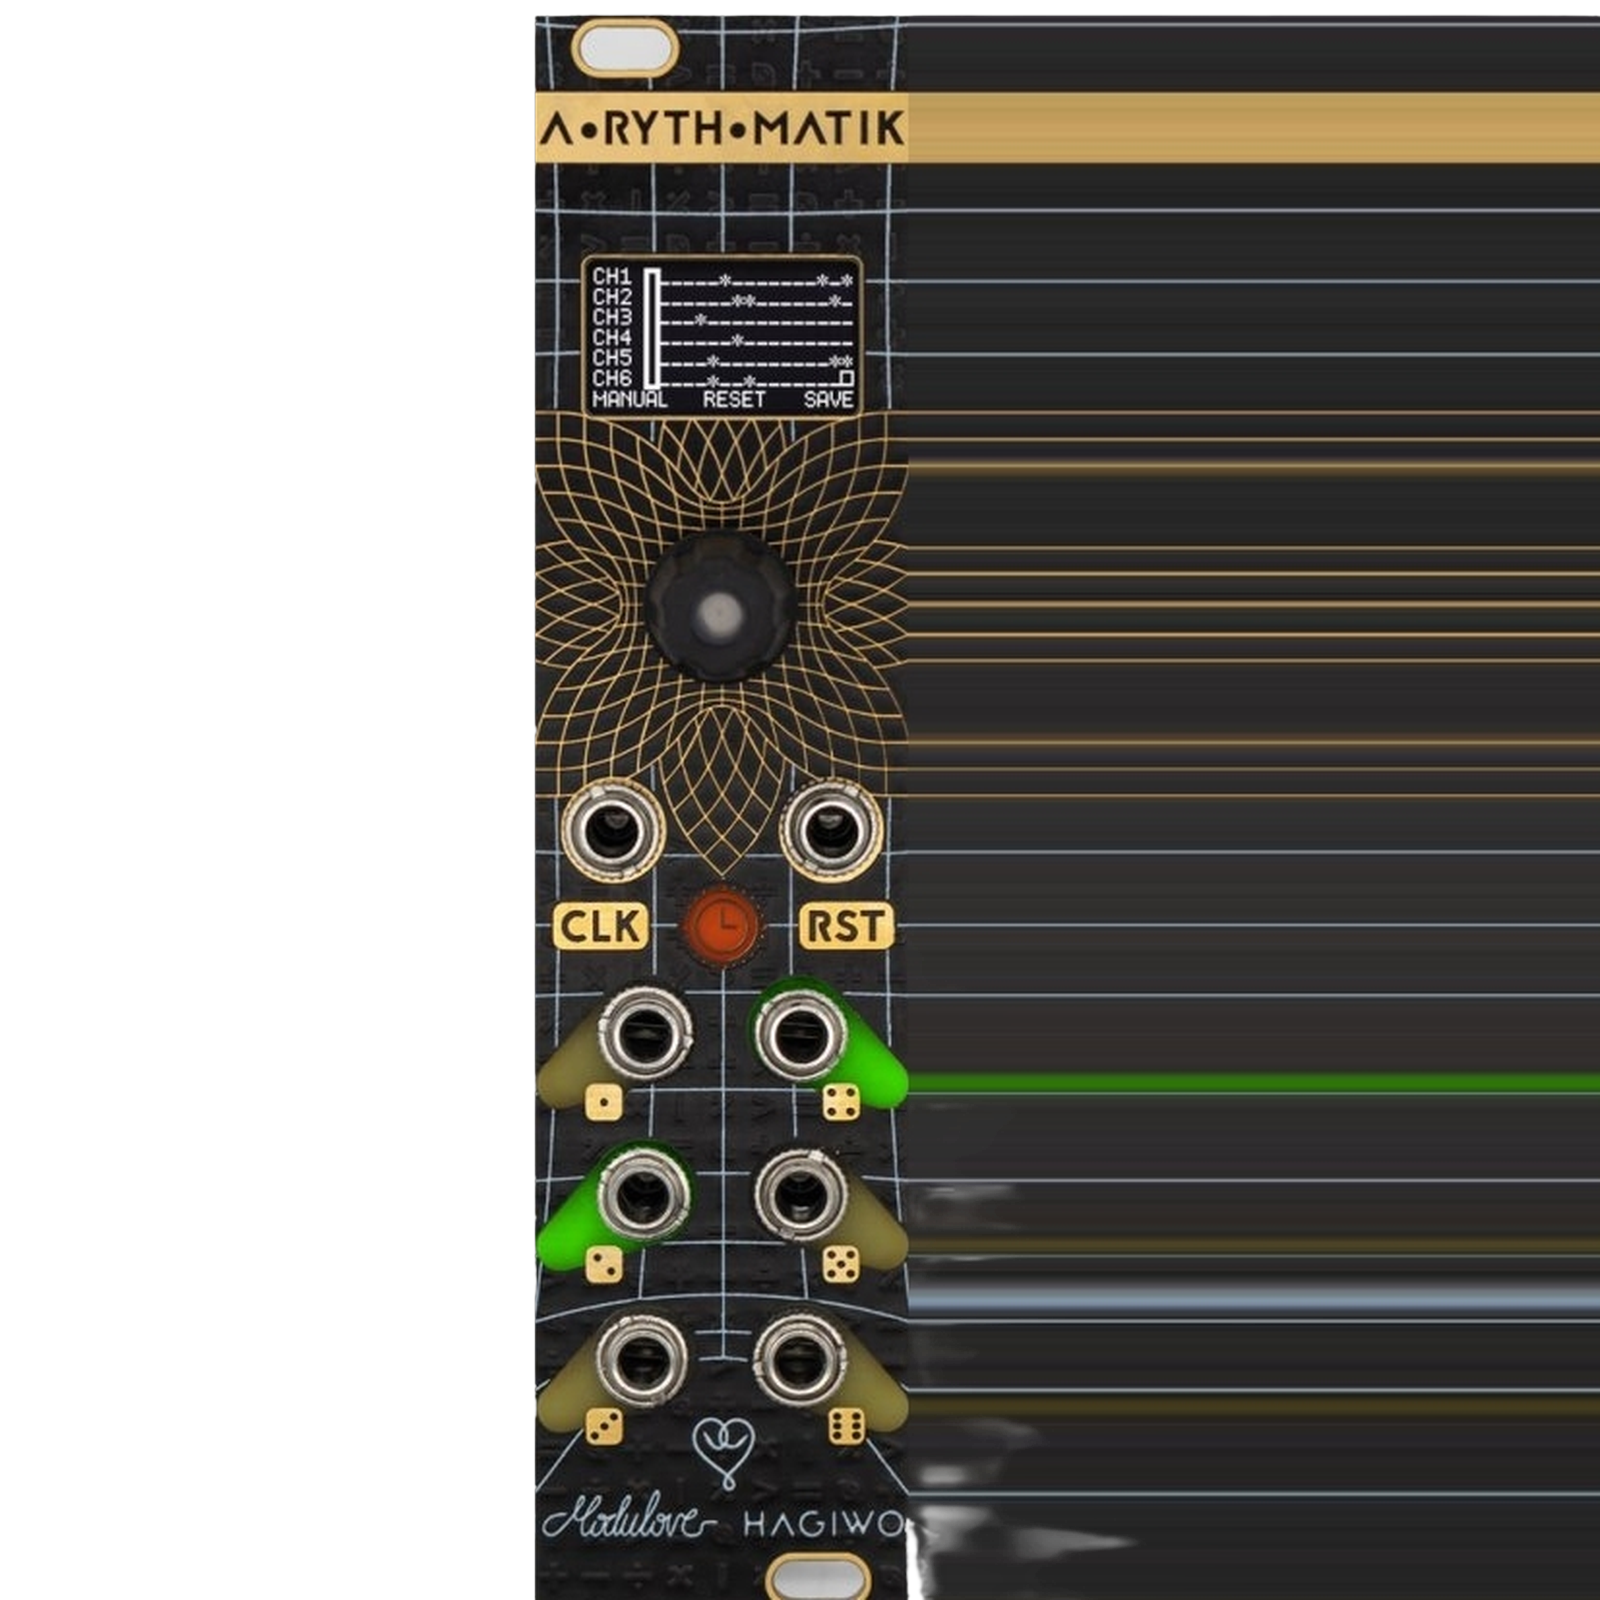This screenshot has width=1600, height=1600.
Task: Select MANUAL on the OLED display
Action: 629,399
